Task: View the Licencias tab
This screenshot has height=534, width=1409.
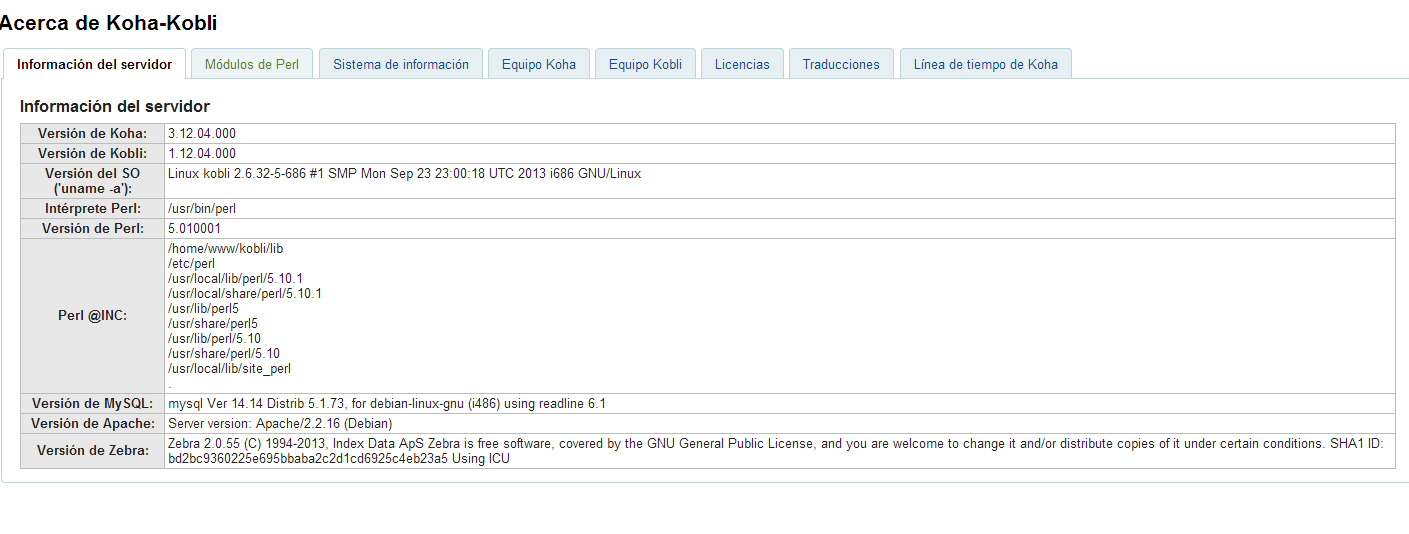Action: 742,64
